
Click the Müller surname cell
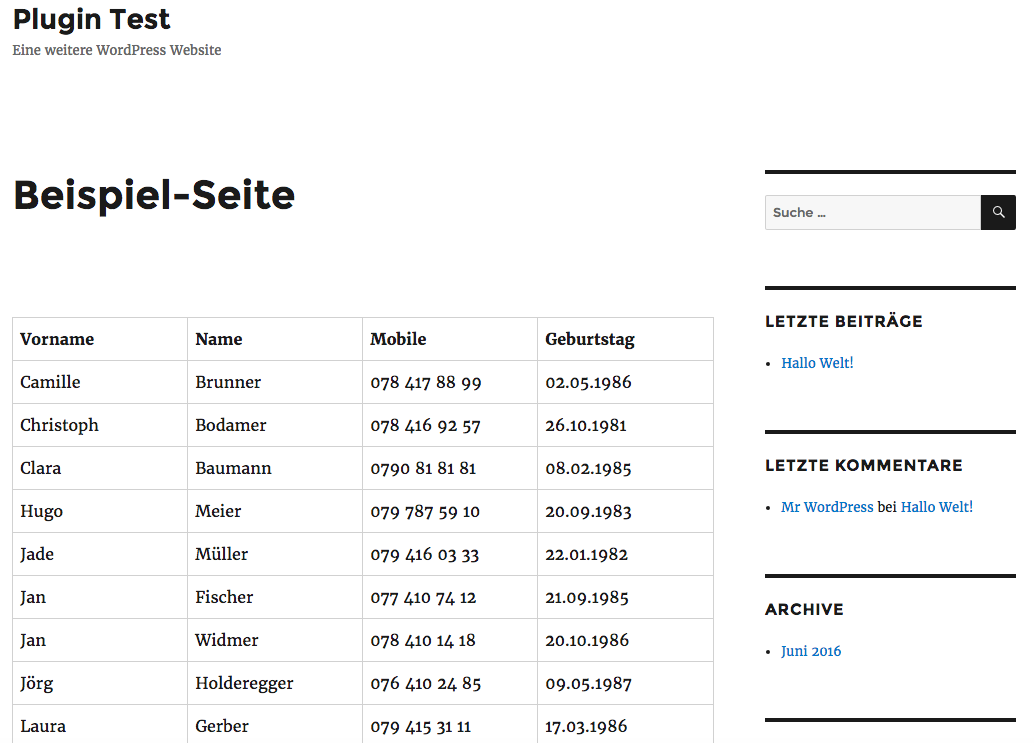(x=221, y=554)
